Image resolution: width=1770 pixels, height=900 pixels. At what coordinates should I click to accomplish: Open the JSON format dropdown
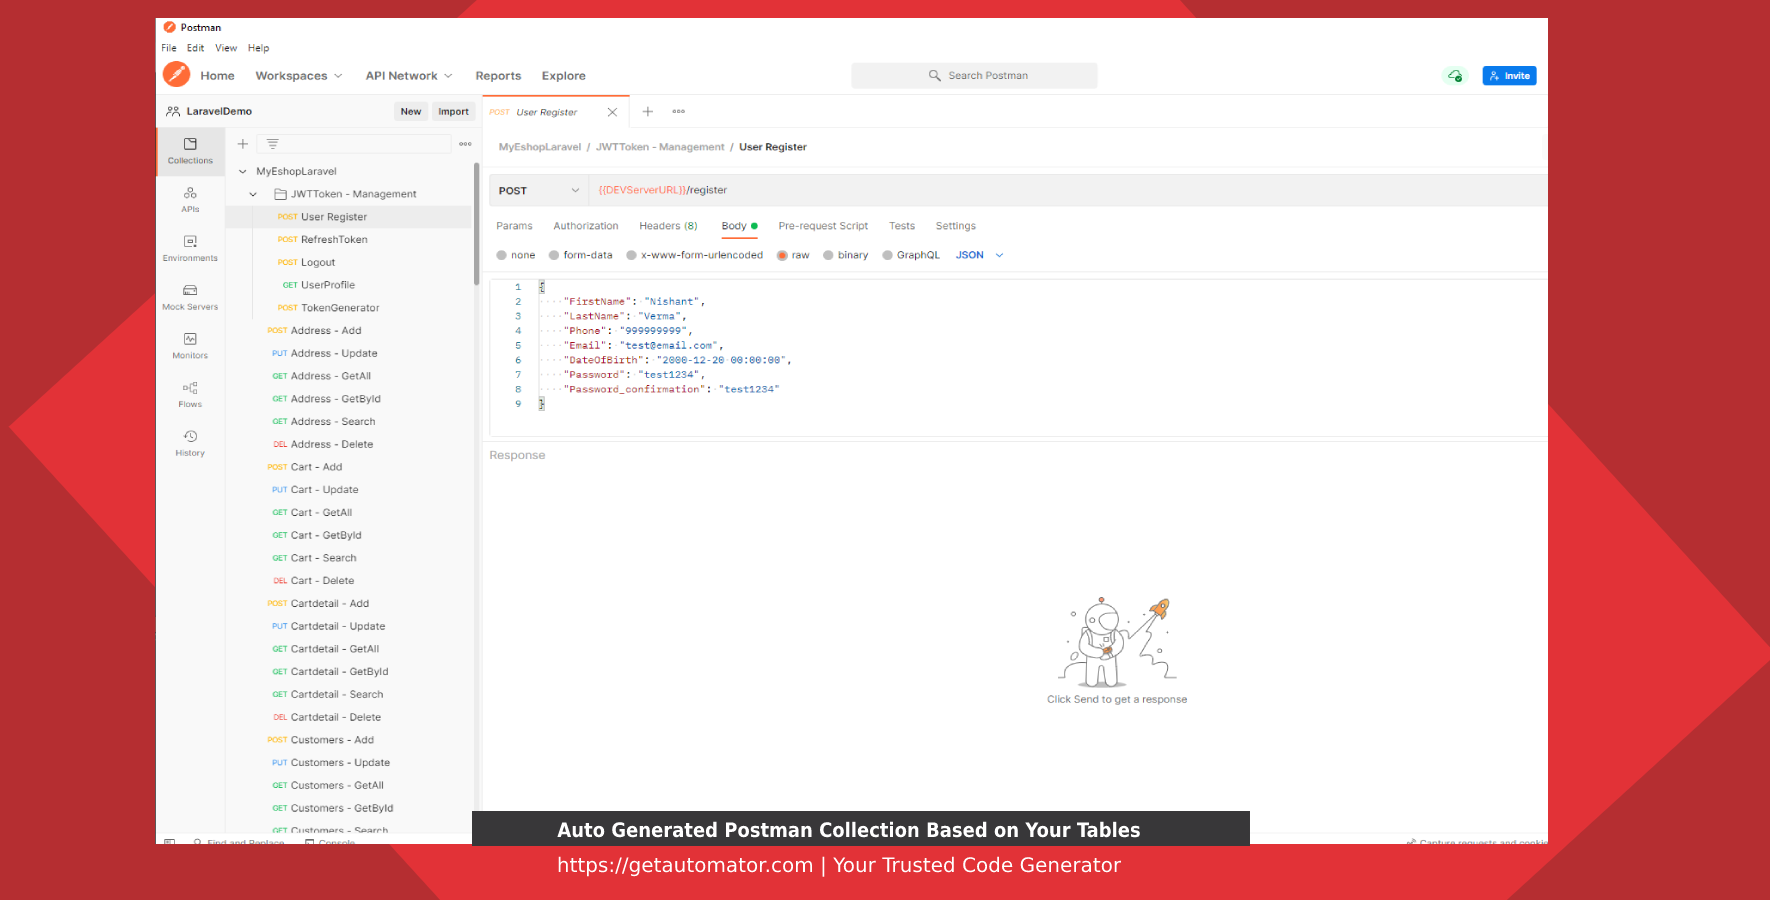(x=980, y=255)
